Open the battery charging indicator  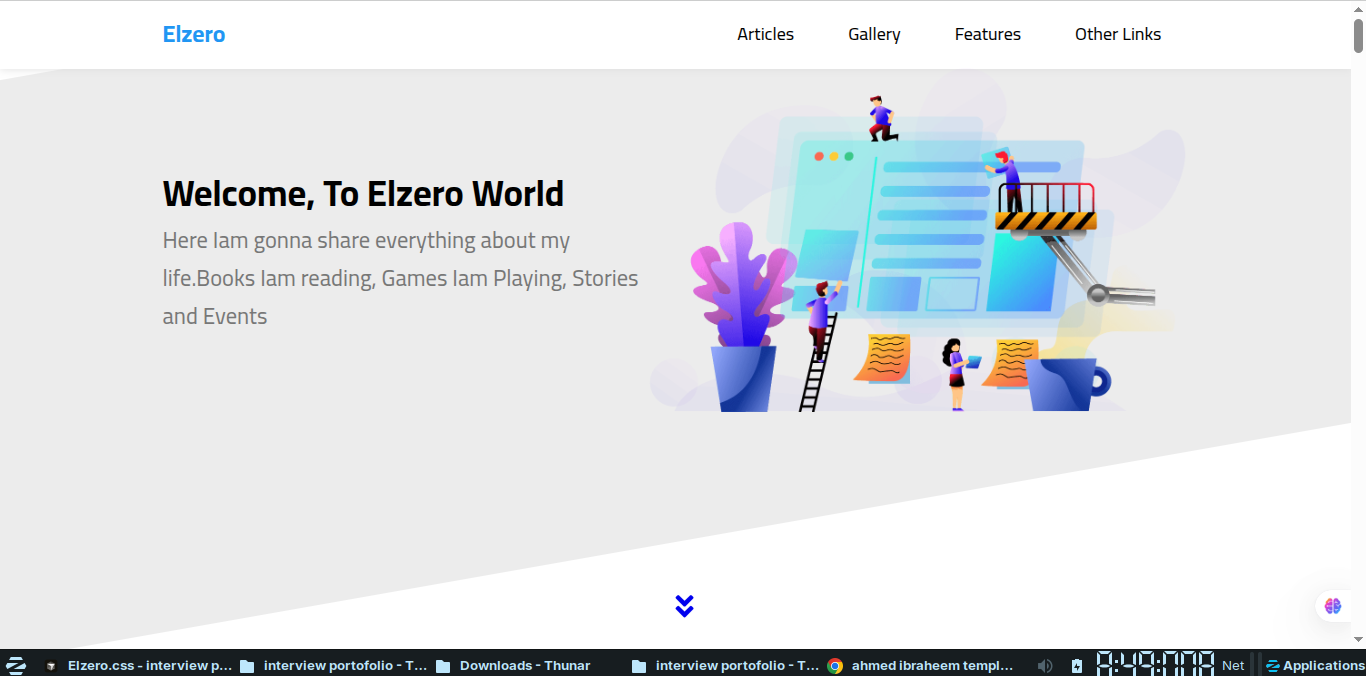(1077, 665)
